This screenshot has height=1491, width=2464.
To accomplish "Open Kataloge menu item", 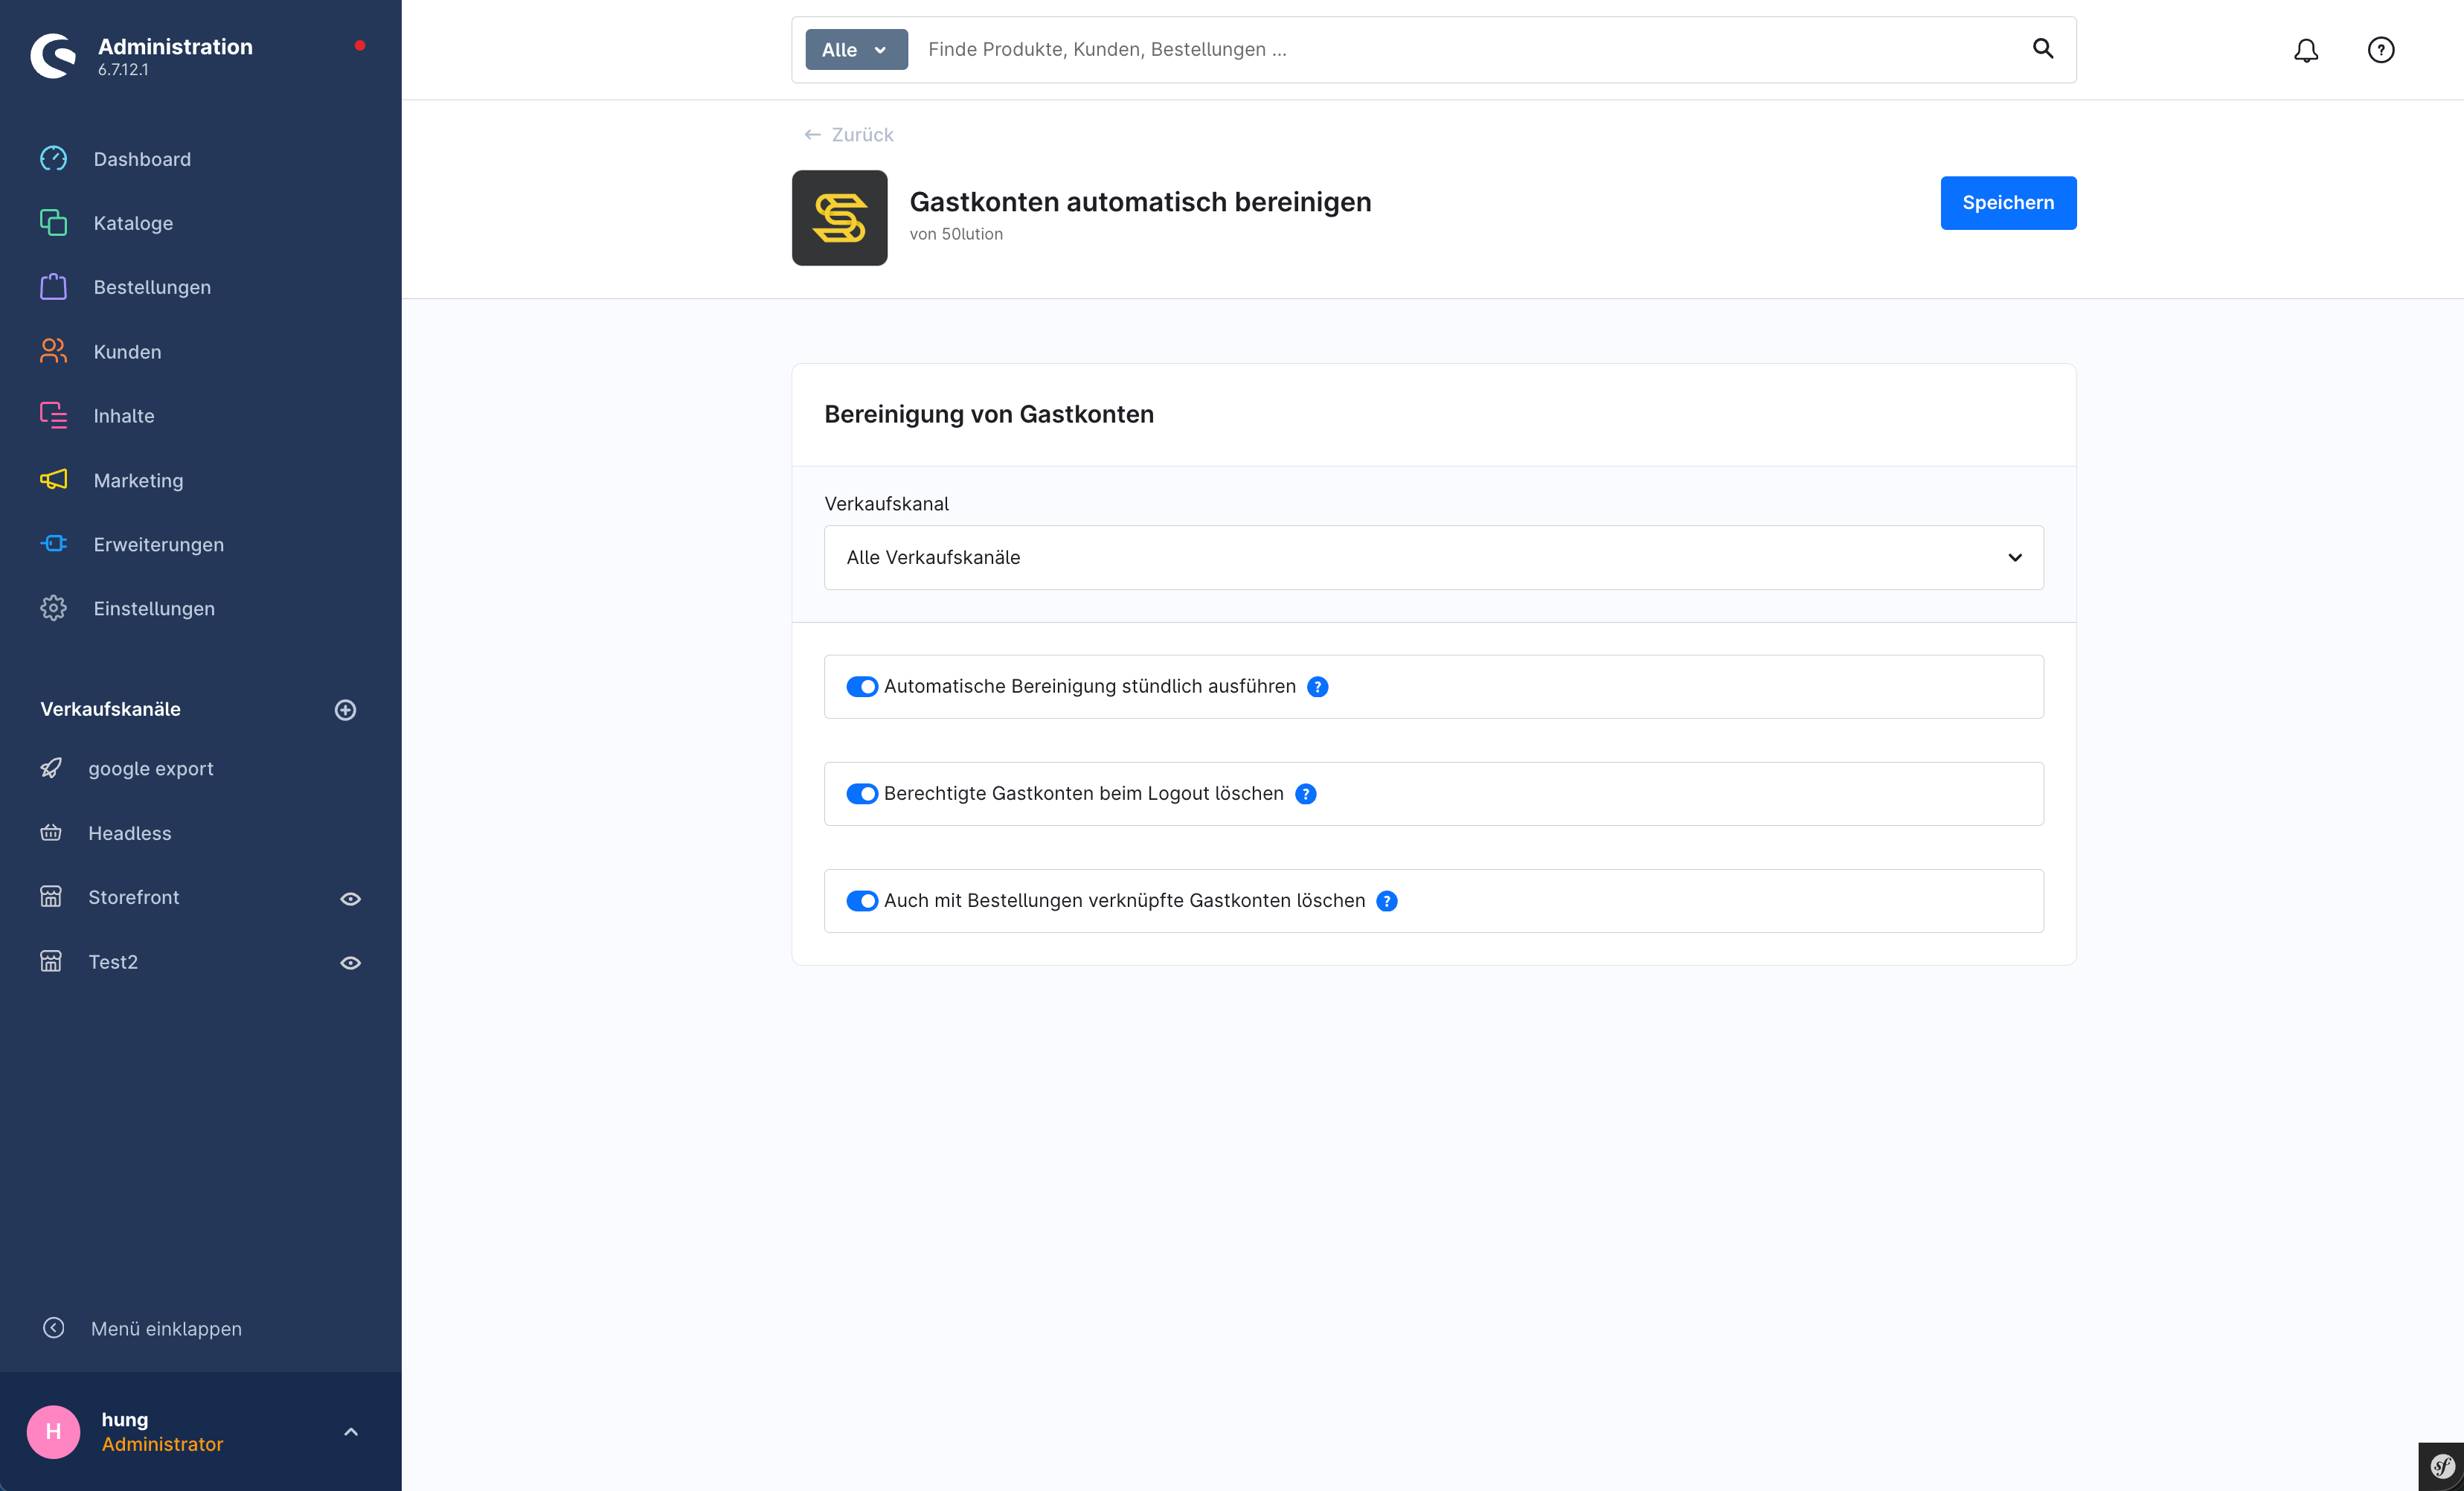I will coord(133,223).
